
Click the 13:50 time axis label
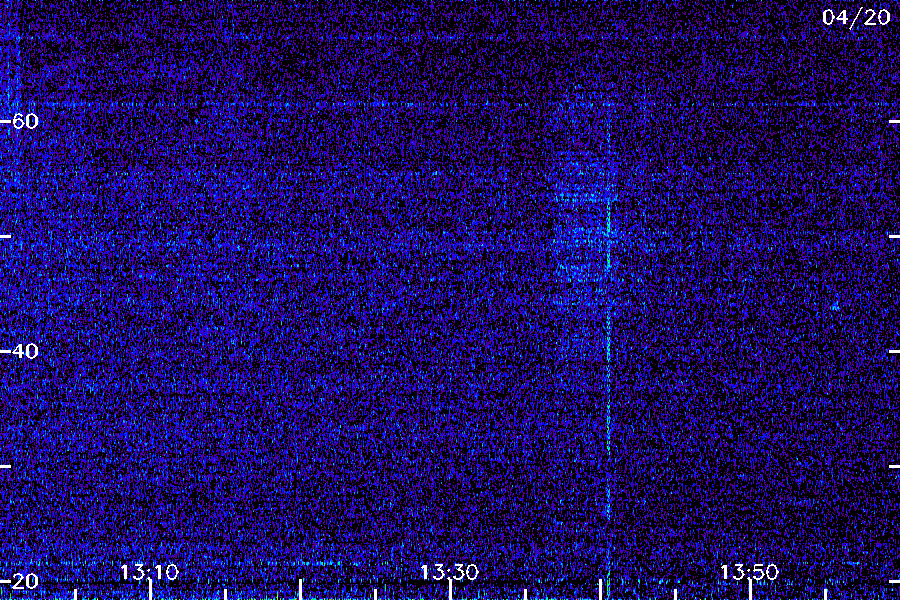pos(749,572)
